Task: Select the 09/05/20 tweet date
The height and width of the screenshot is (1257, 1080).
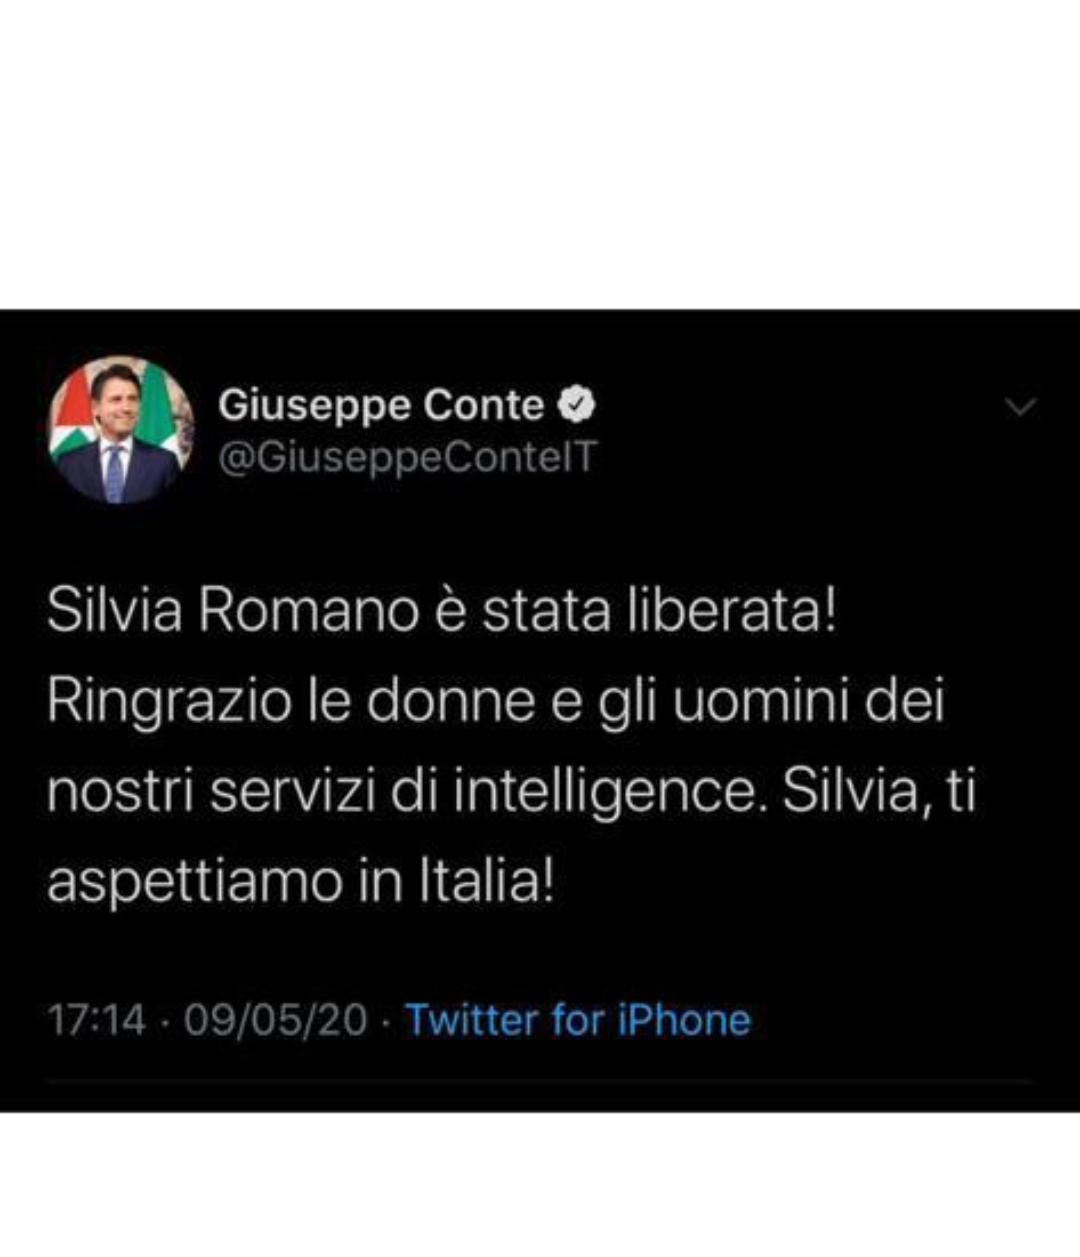Action: (x=276, y=1021)
